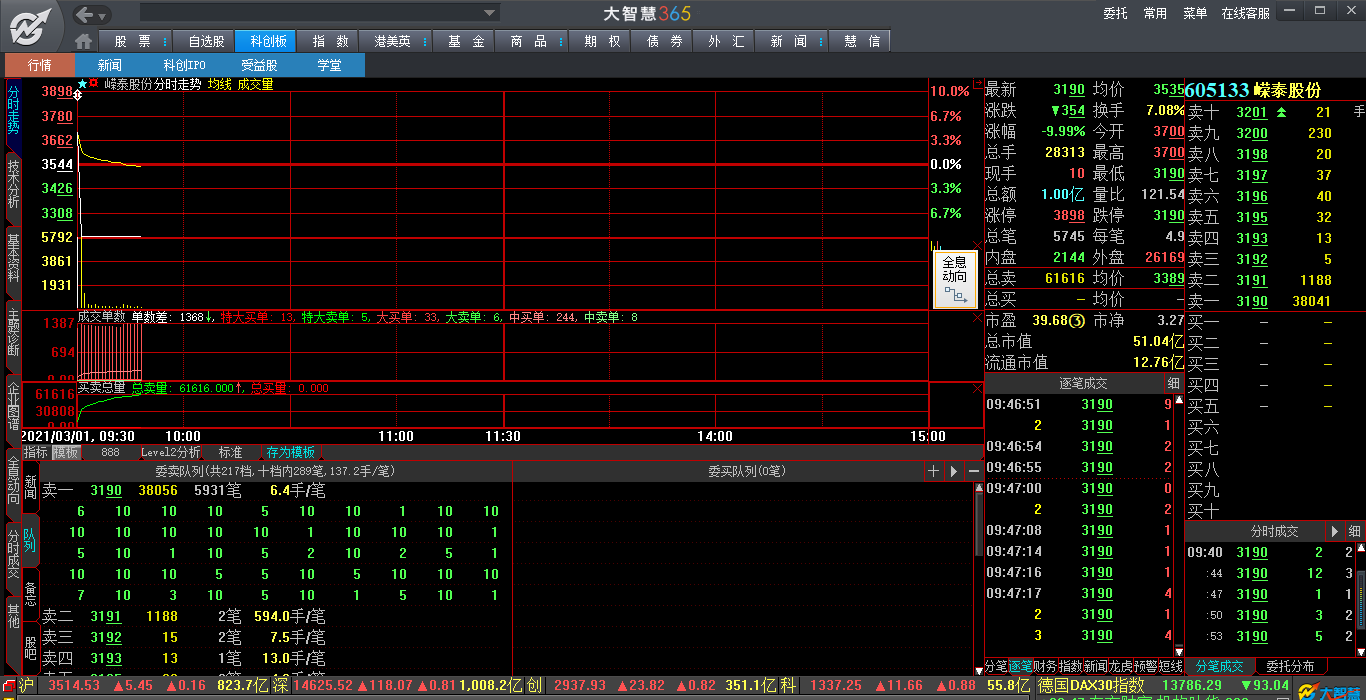This screenshot has width=1366, height=700.
Task: Switch to the 自选股 tab
Action: [207, 41]
